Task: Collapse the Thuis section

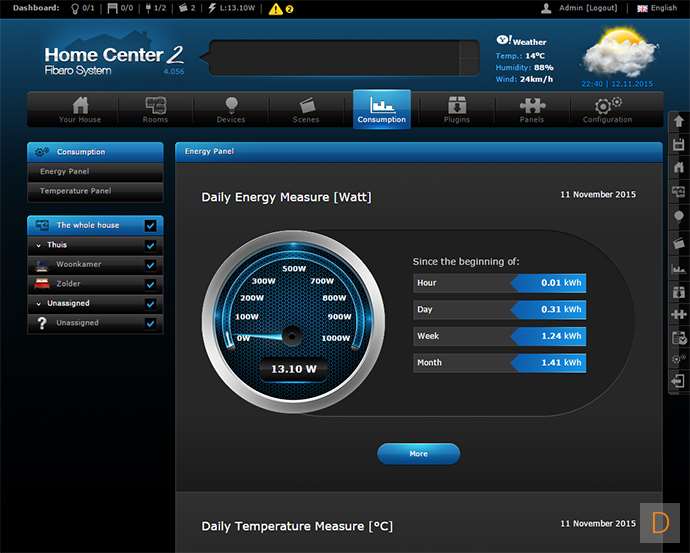Action: tap(39, 245)
